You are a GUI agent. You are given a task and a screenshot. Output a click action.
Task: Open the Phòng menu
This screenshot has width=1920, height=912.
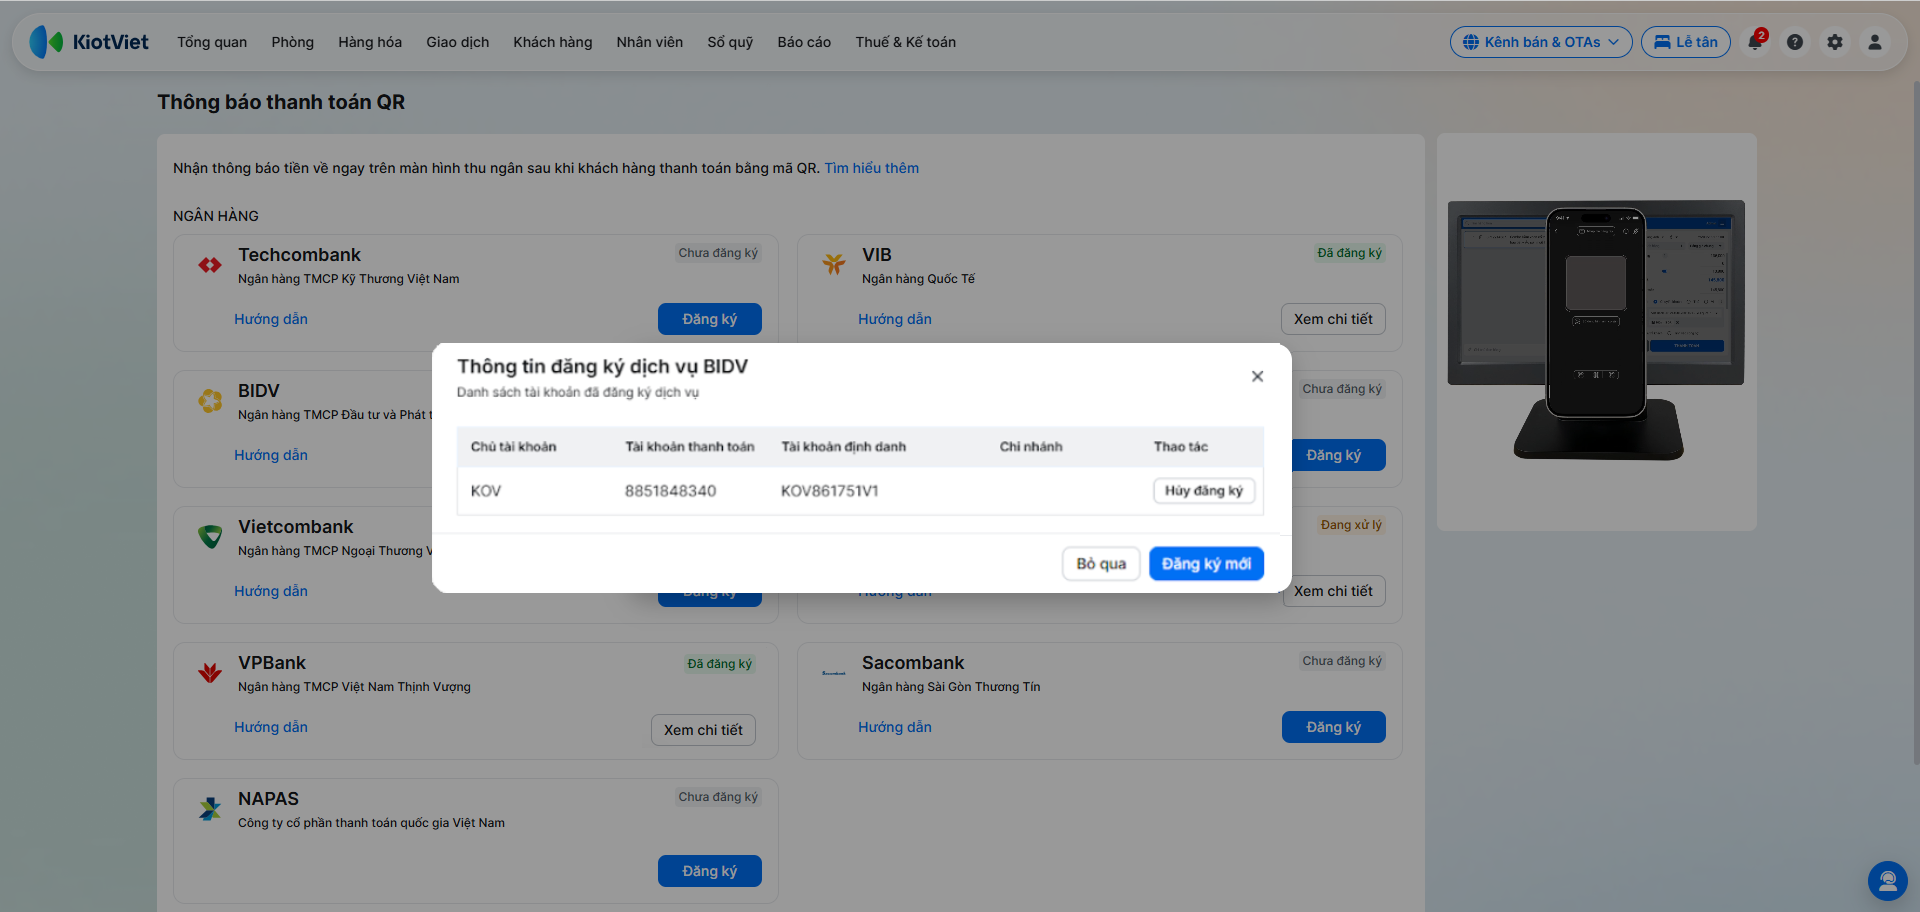(x=292, y=42)
